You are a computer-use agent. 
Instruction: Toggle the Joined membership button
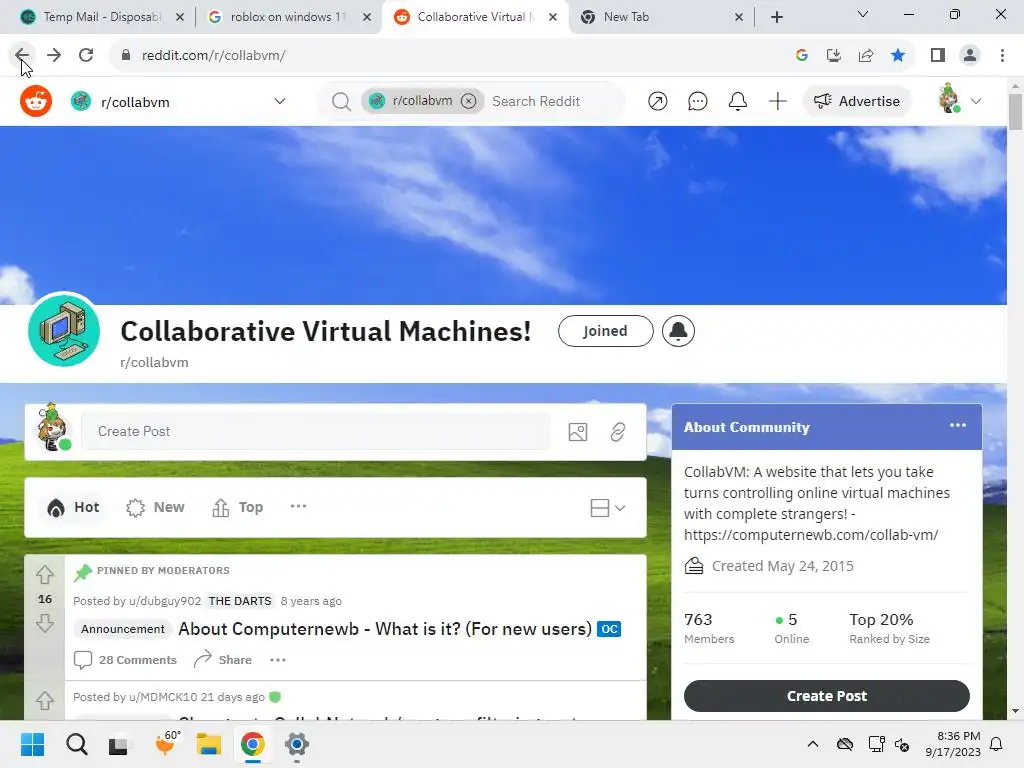pos(605,331)
